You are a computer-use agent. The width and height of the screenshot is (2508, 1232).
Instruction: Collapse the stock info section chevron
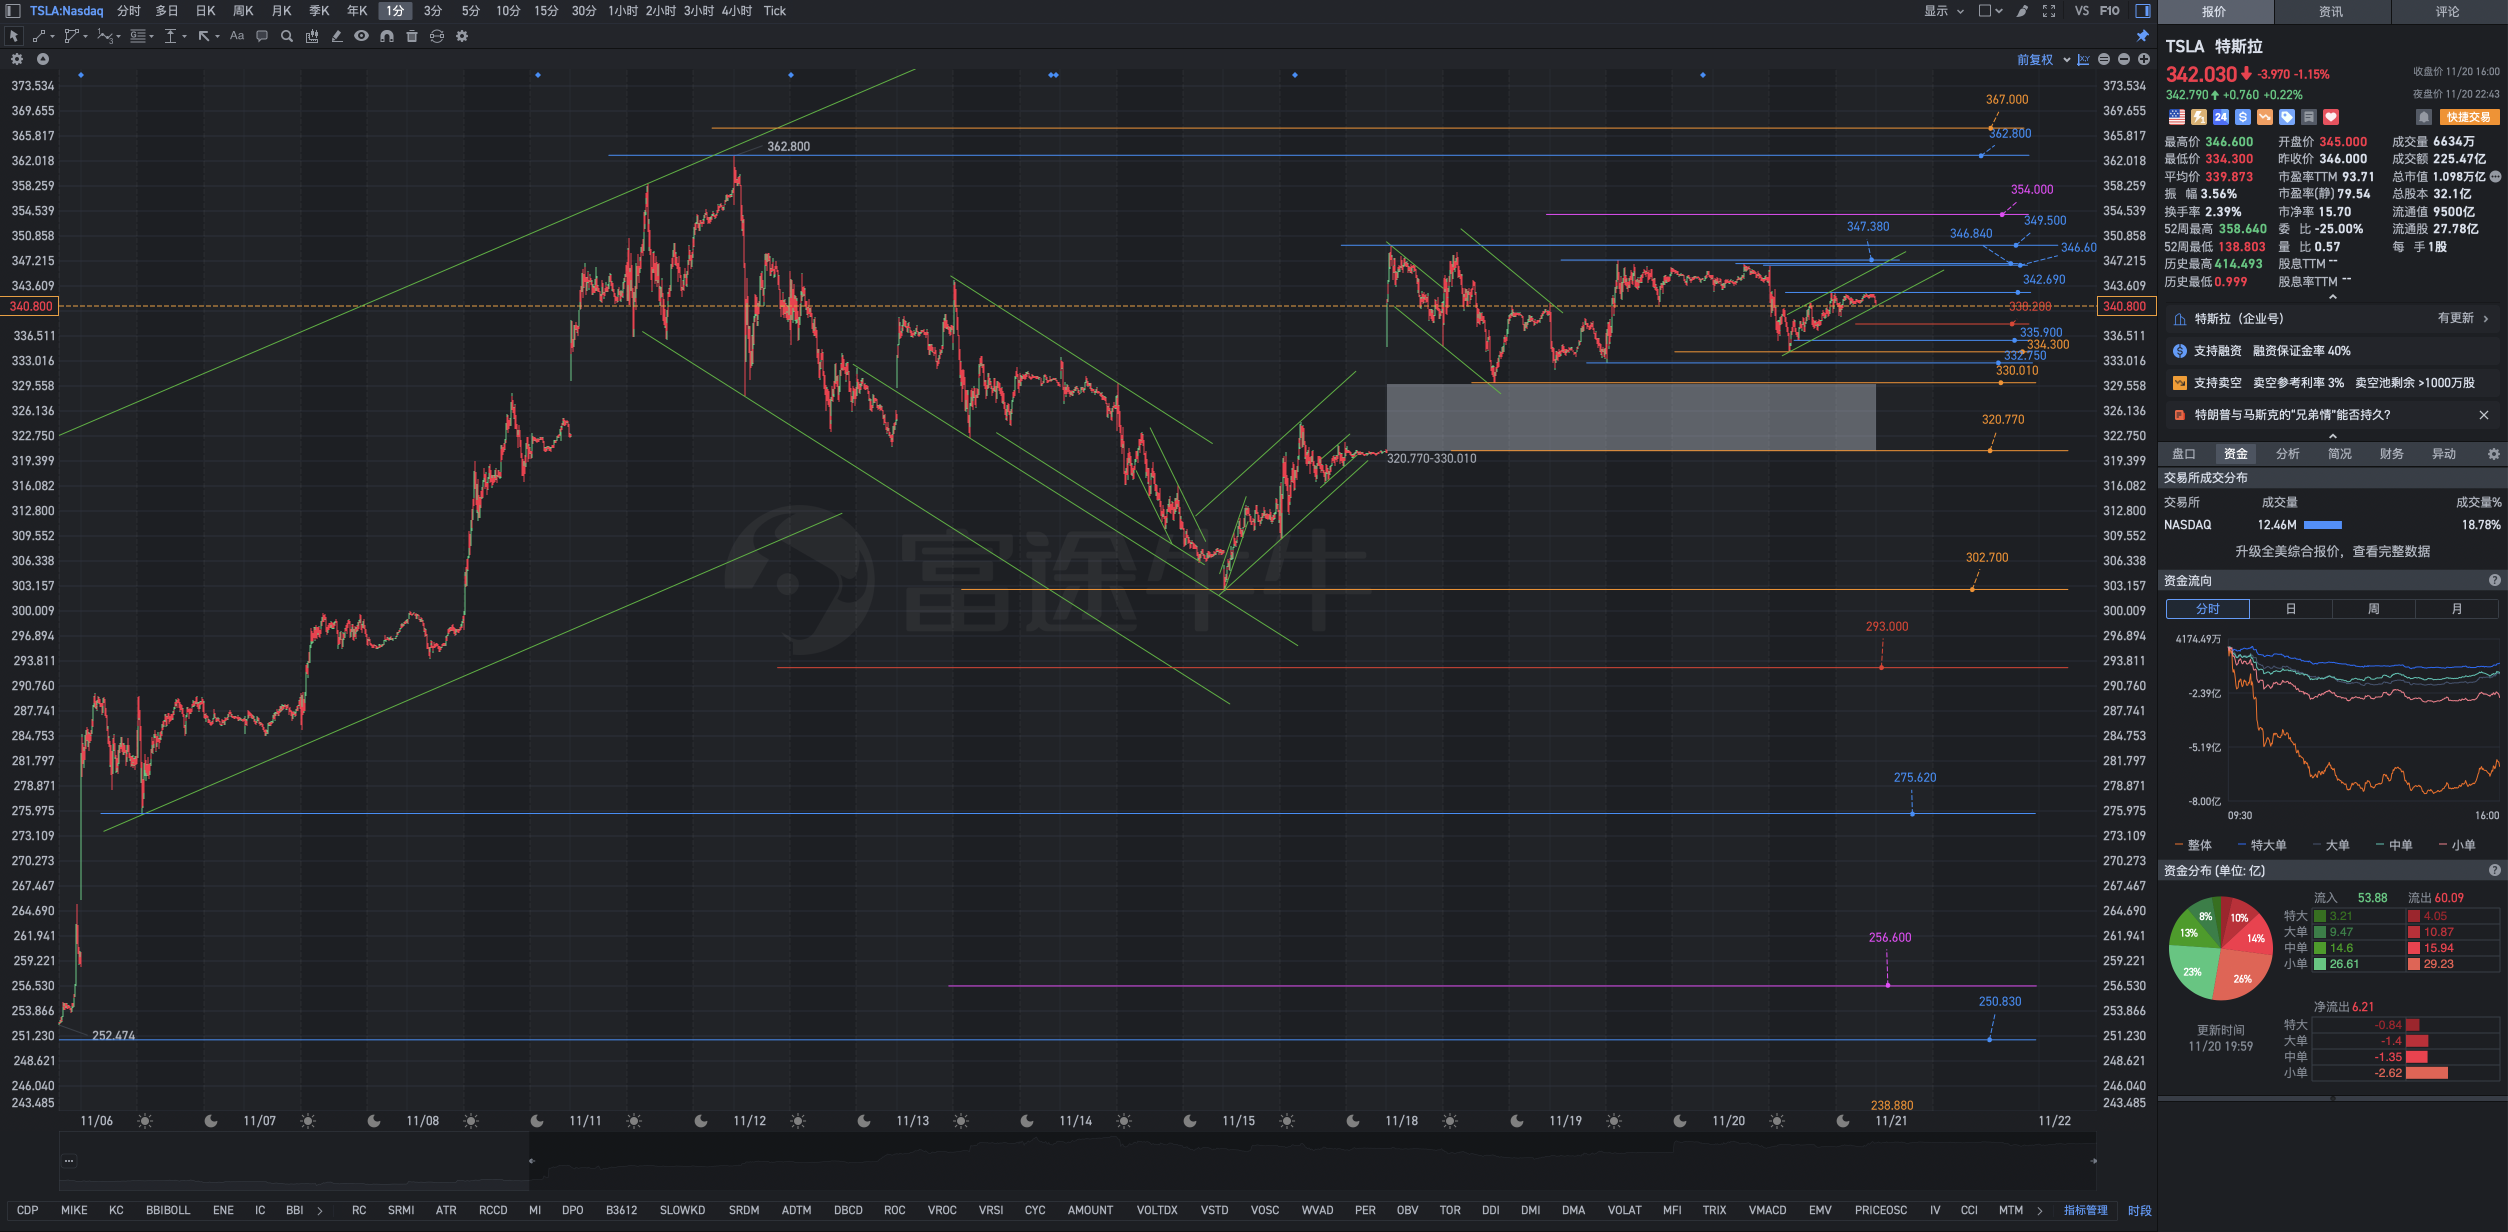(x=2333, y=297)
